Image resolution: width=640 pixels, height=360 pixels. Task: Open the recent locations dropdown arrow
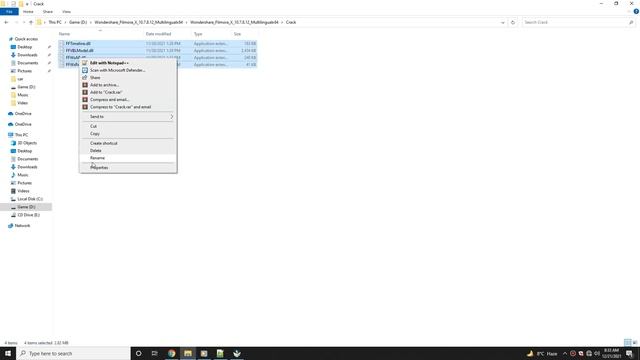coord(24,22)
